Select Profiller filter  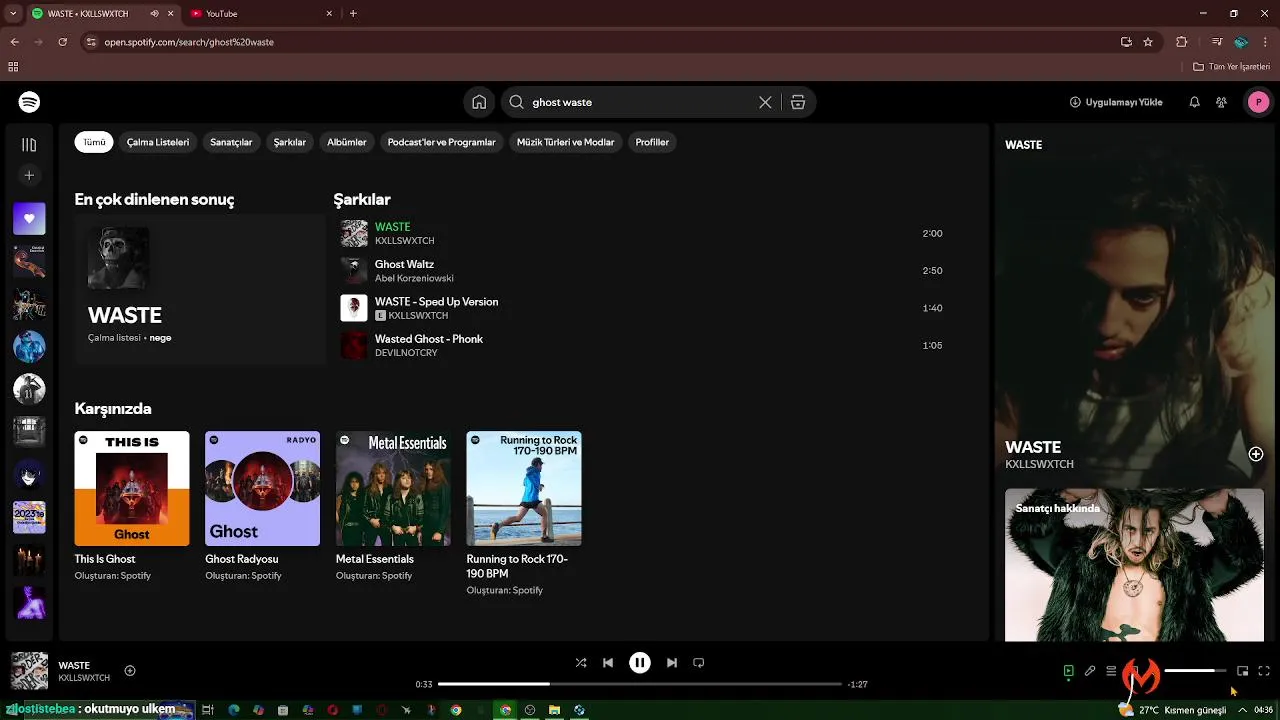pyautogui.click(x=652, y=142)
